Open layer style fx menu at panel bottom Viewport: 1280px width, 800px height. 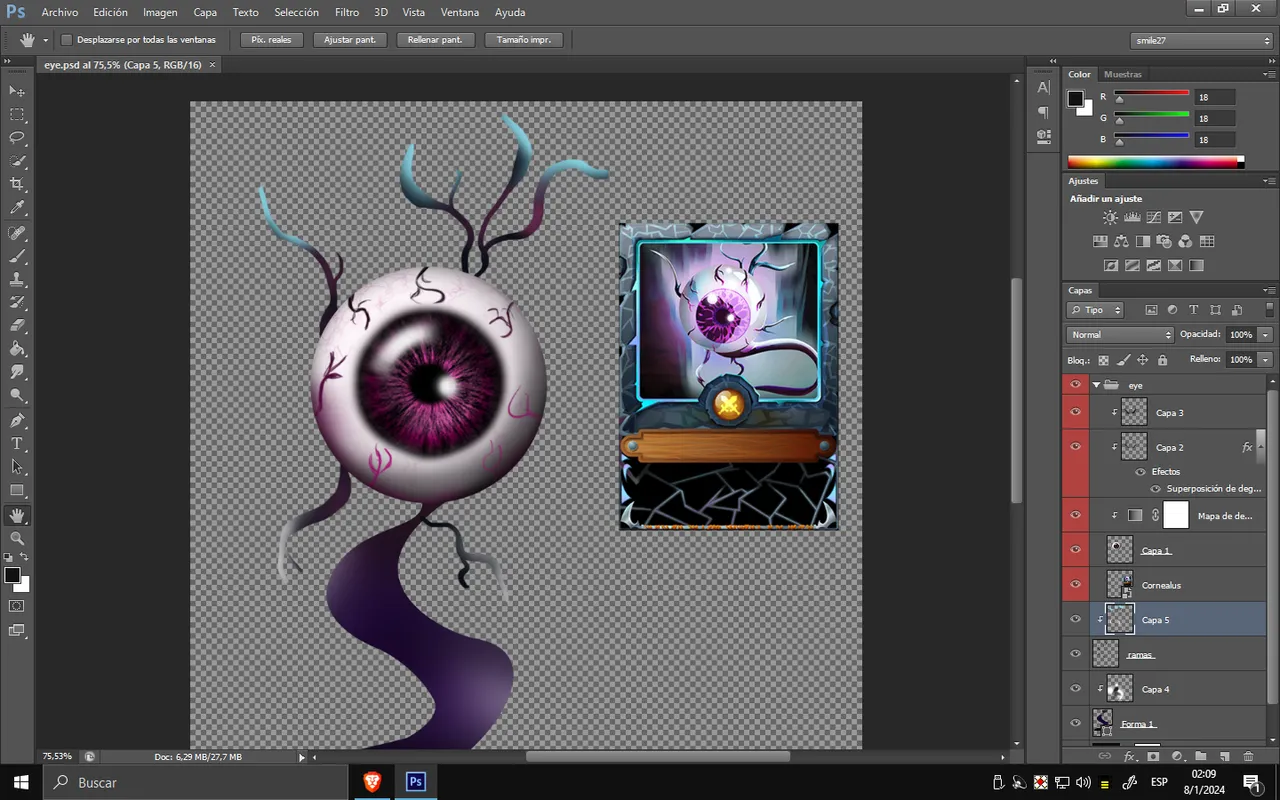pyautogui.click(x=1129, y=757)
